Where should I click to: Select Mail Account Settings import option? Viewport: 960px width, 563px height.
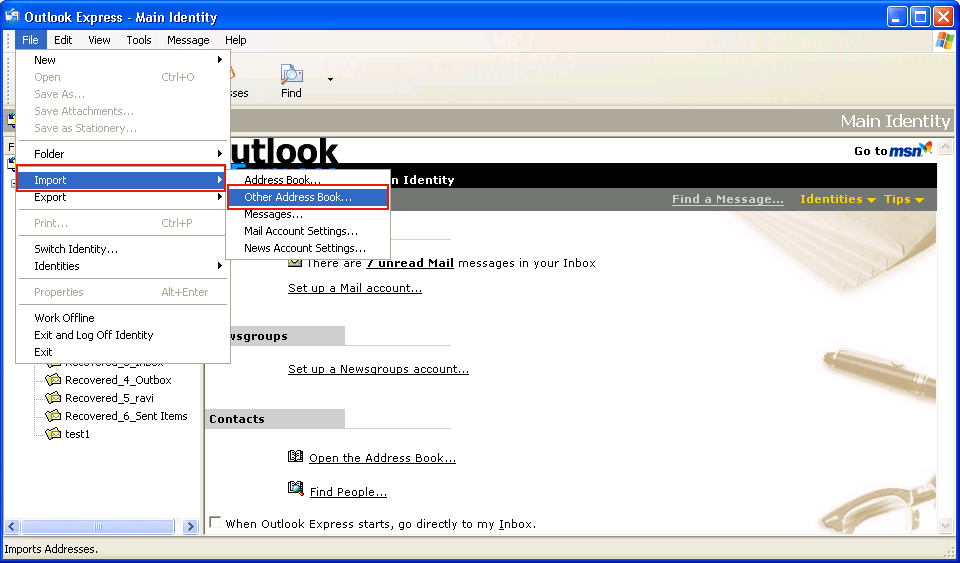pos(308,231)
